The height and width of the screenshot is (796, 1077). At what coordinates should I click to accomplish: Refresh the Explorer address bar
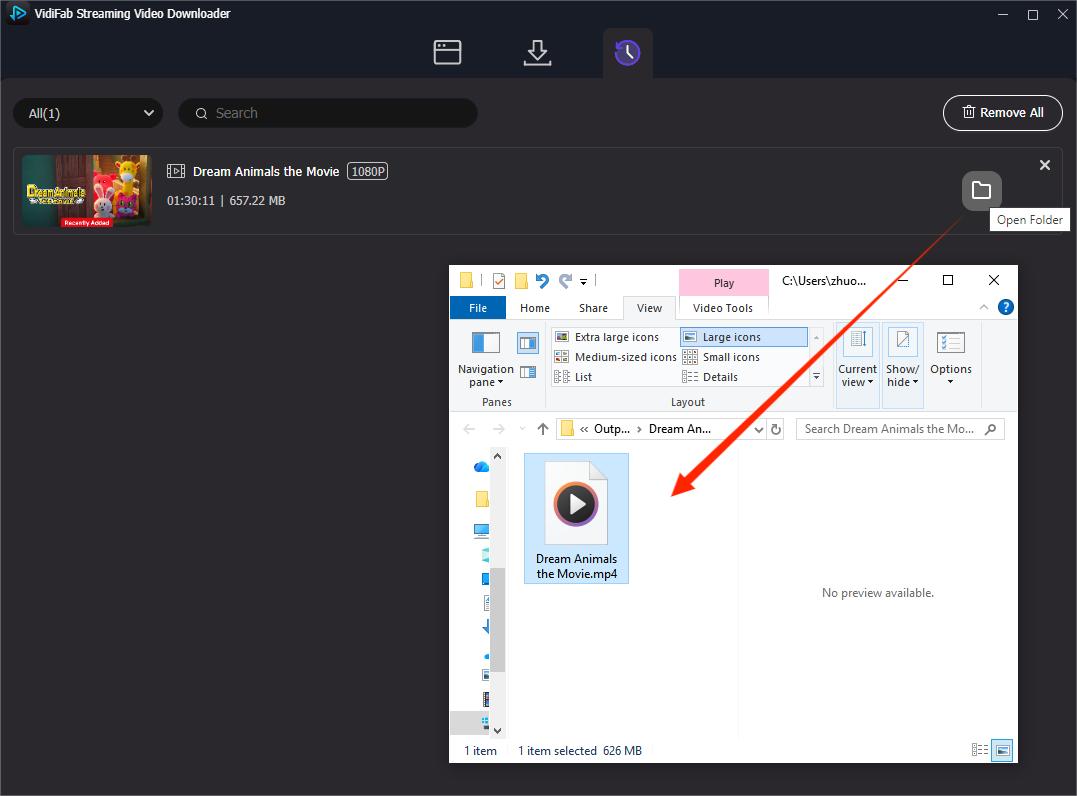click(x=775, y=429)
